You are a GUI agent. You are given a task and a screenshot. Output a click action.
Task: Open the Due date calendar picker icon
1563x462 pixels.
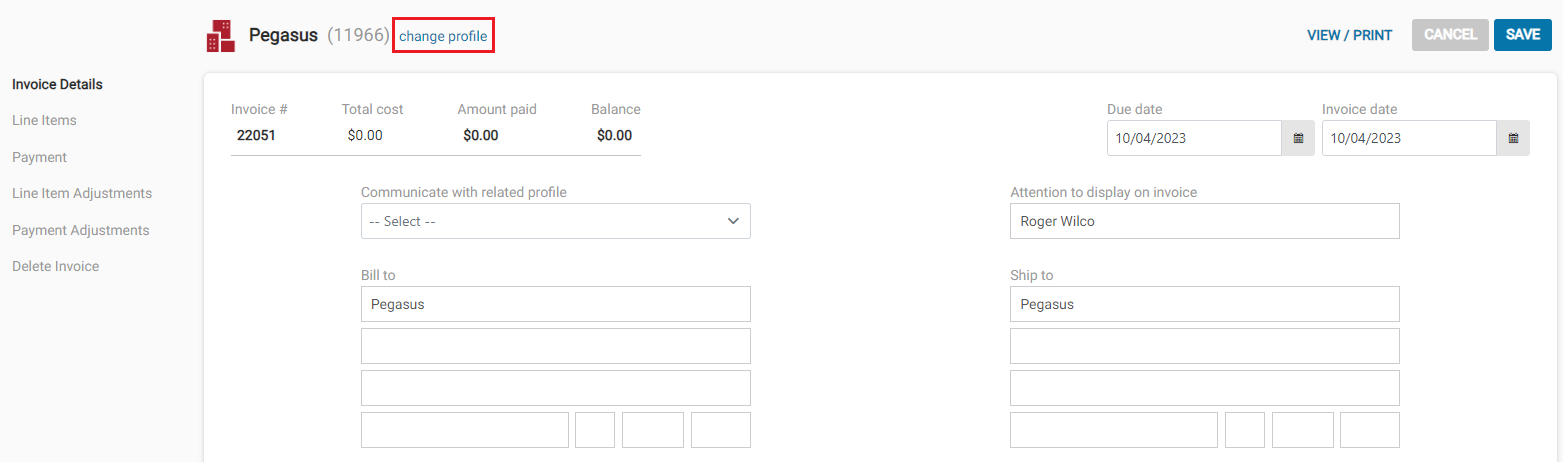coord(1298,138)
